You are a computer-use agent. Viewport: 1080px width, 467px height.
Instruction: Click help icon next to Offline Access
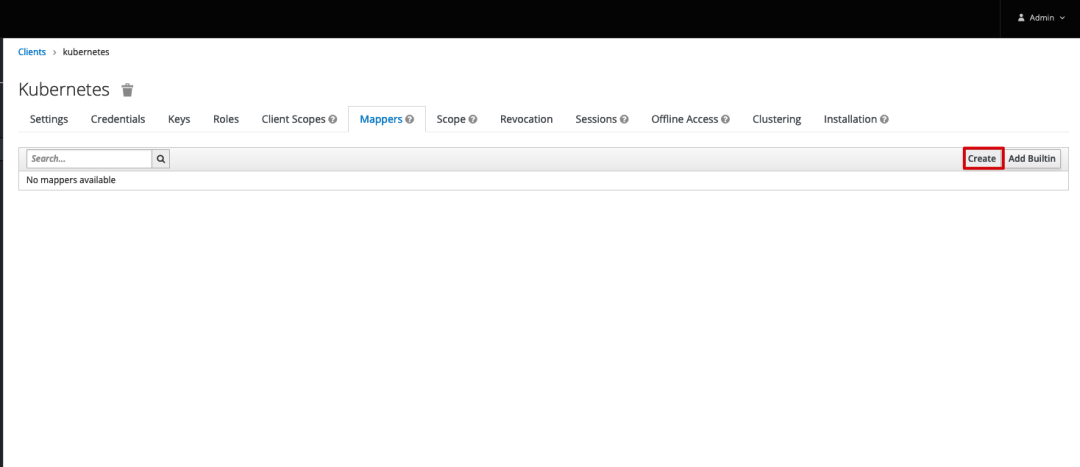725,119
